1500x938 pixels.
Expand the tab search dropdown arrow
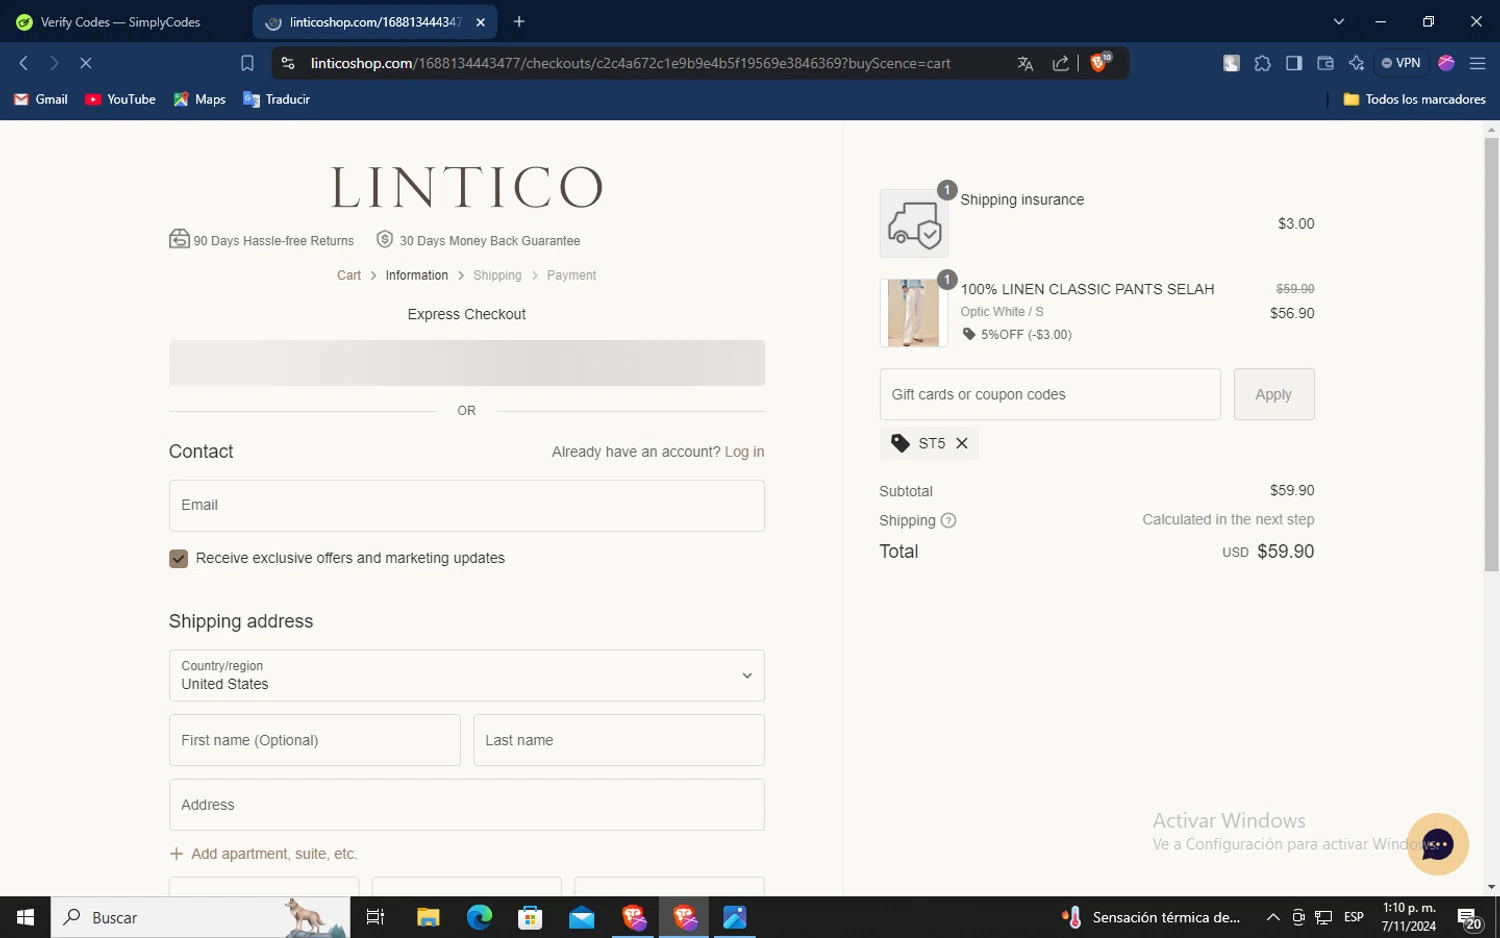(1339, 22)
